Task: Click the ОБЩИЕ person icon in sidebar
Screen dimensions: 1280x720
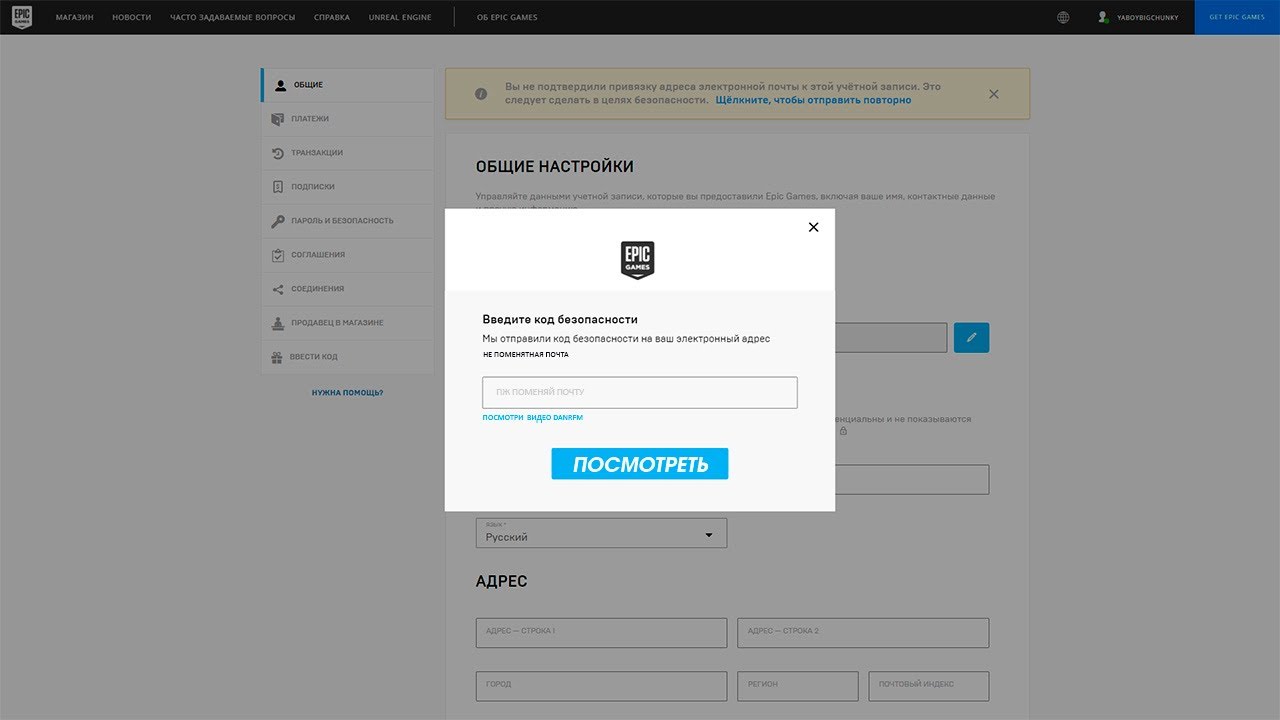Action: [x=280, y=85]
